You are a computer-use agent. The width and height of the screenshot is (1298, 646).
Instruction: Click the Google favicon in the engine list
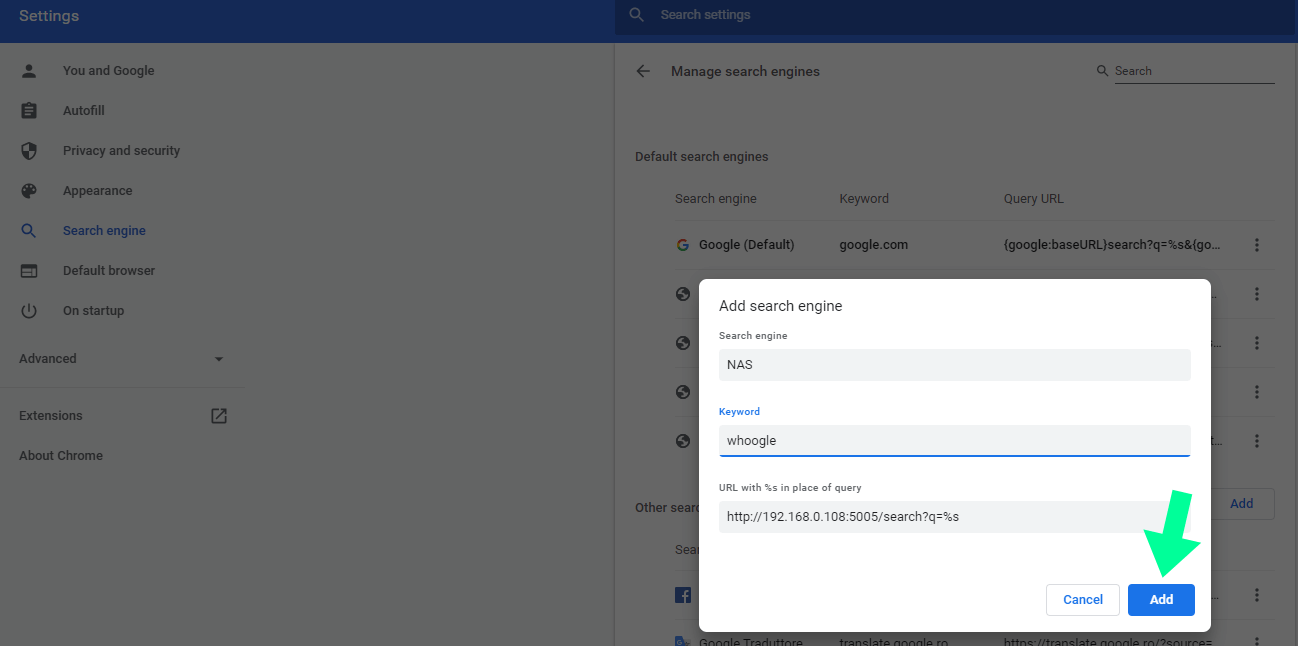pos(683,244)
